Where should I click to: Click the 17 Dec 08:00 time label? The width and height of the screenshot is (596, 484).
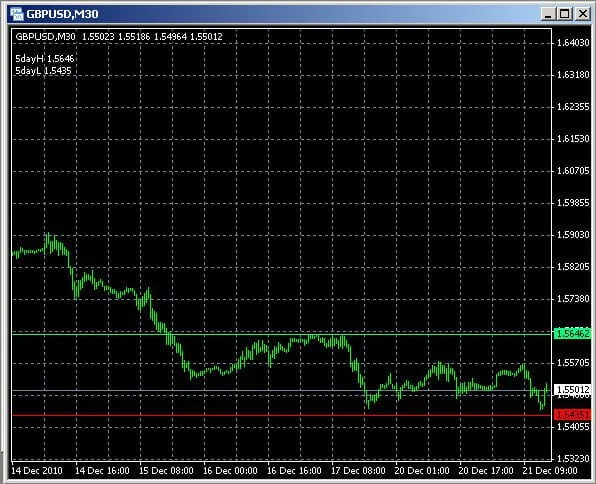(358, 471)
